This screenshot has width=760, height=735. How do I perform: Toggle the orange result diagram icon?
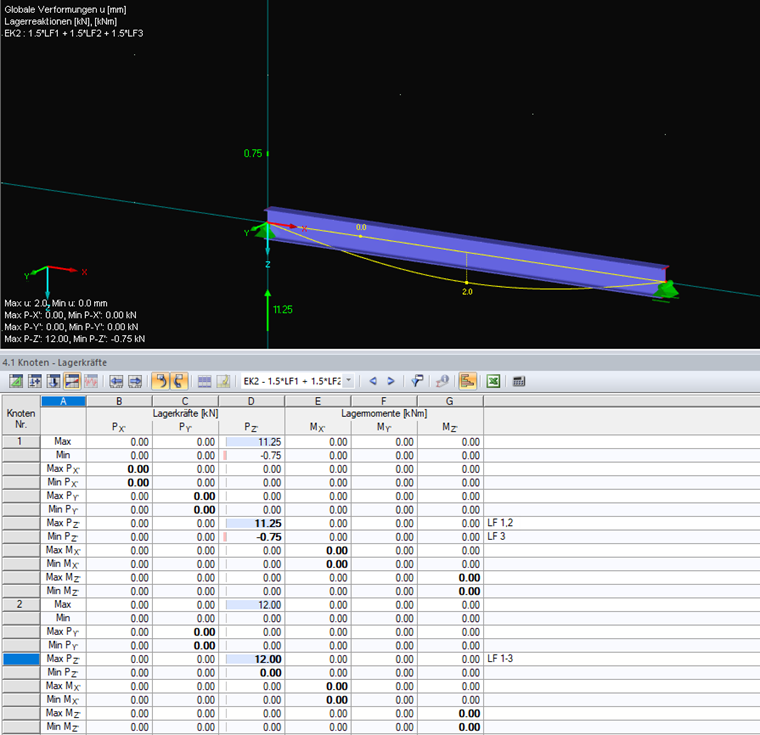tap(467, 381)
